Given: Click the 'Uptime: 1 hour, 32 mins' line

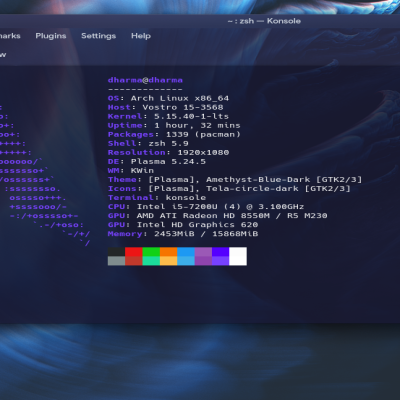Looking at the screenshot, I should [174, 125].
